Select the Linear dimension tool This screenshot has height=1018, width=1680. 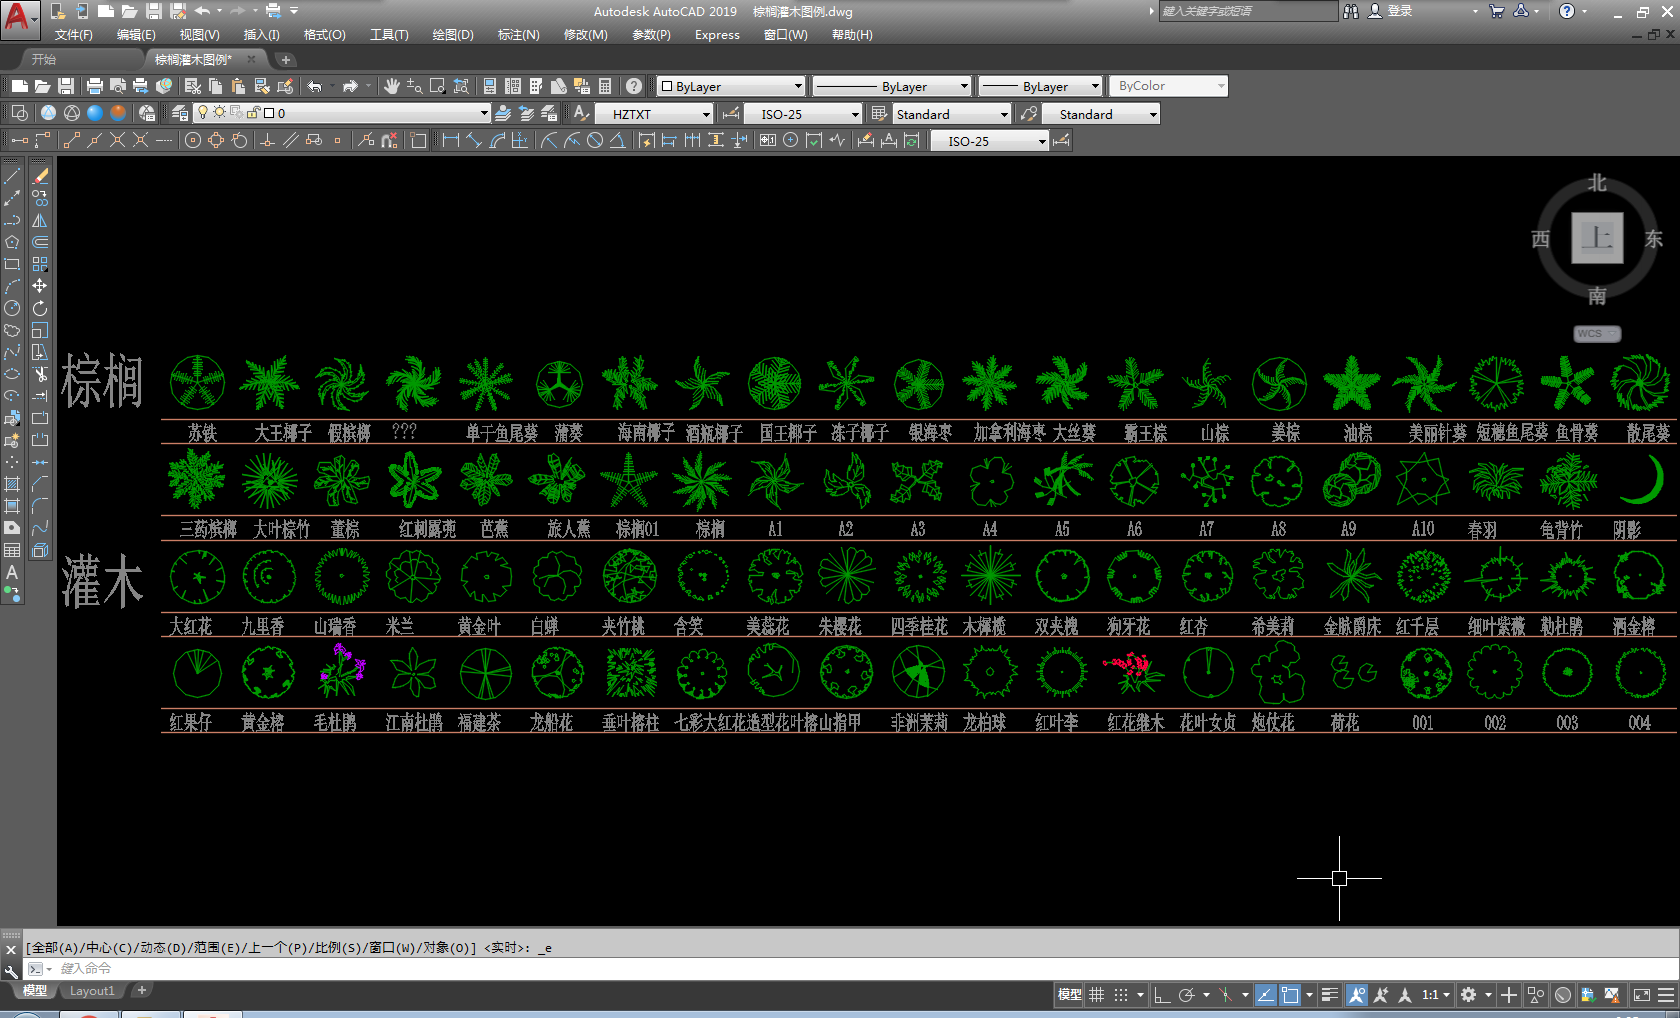(451, 140)
